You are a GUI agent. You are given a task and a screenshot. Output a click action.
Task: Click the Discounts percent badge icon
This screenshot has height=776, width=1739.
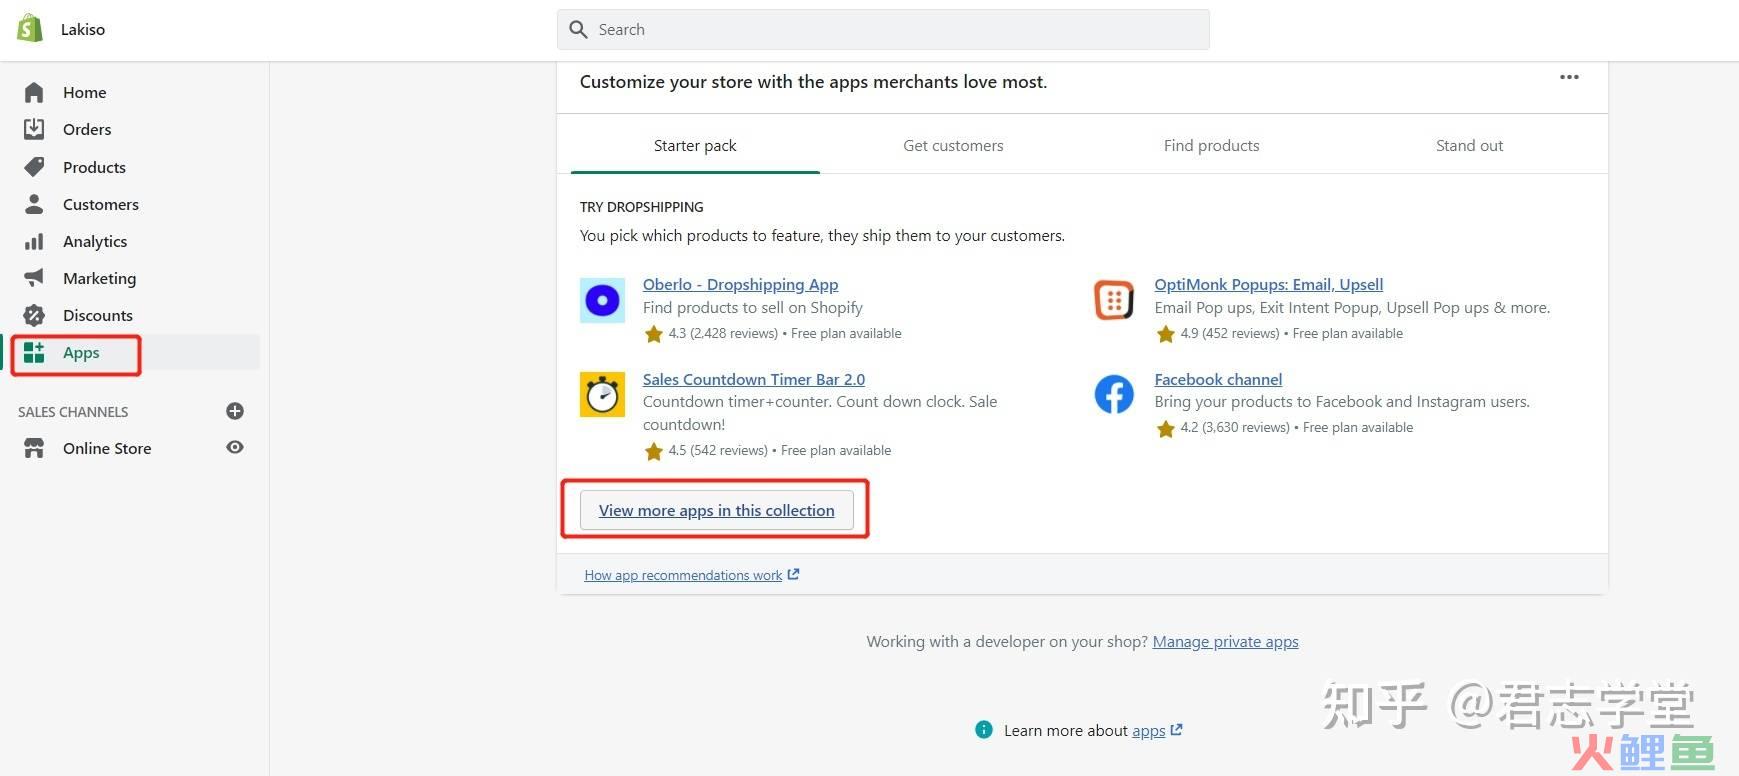click(x=34, y=316)
